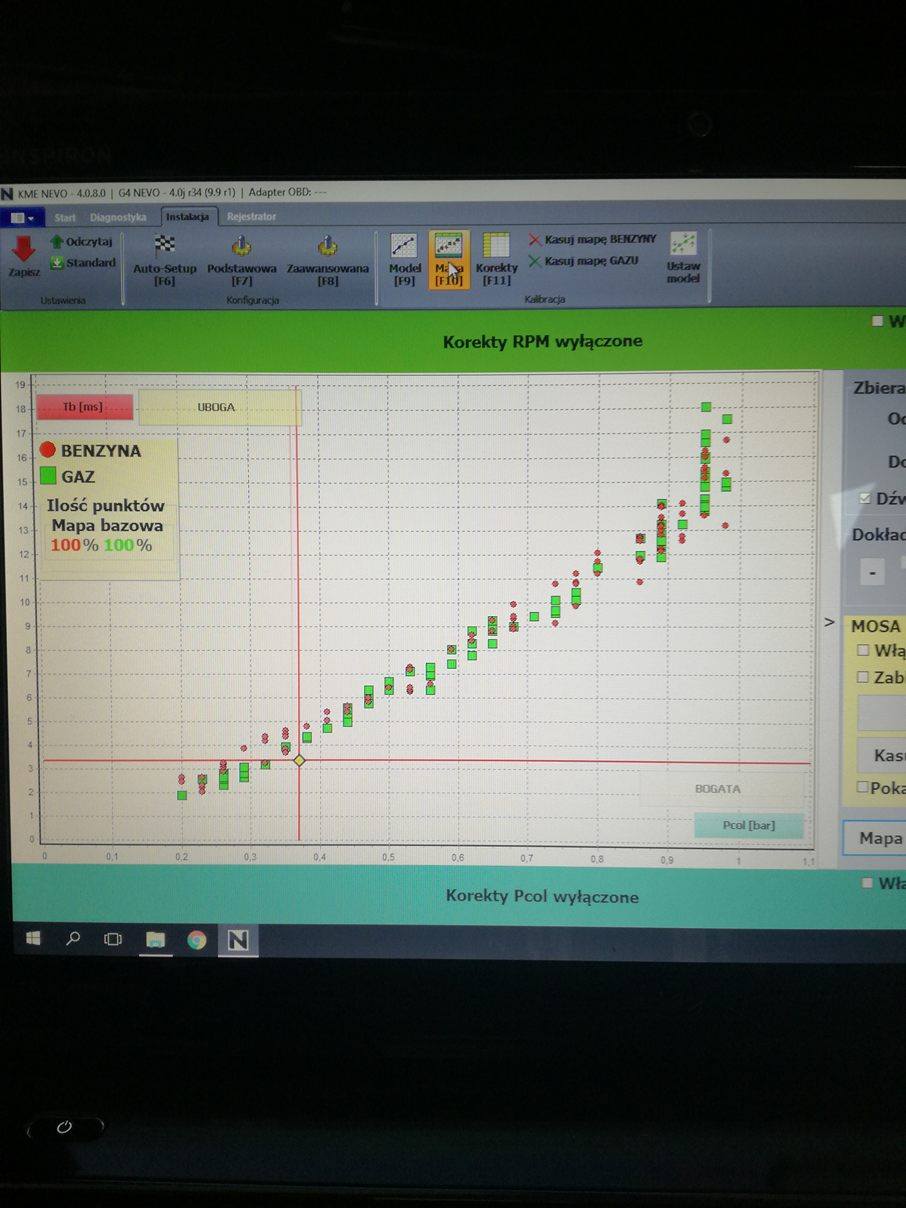The image size is (906, 1208).
Task: Click the red Zapisz save arrow icon
Action: (x=24, y=250)
